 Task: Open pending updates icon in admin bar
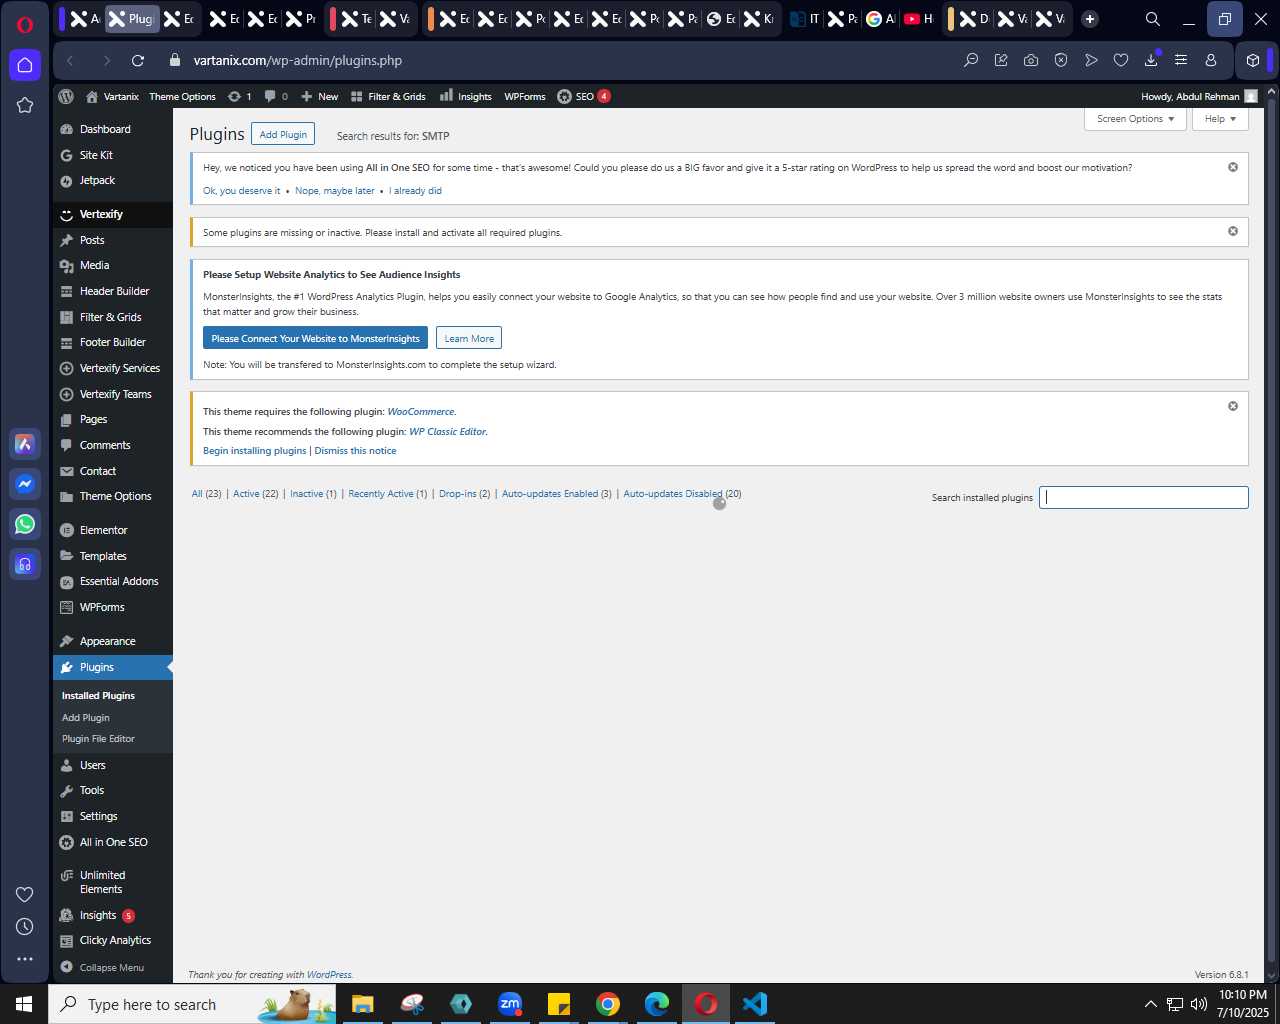click(x=240, y=97)
